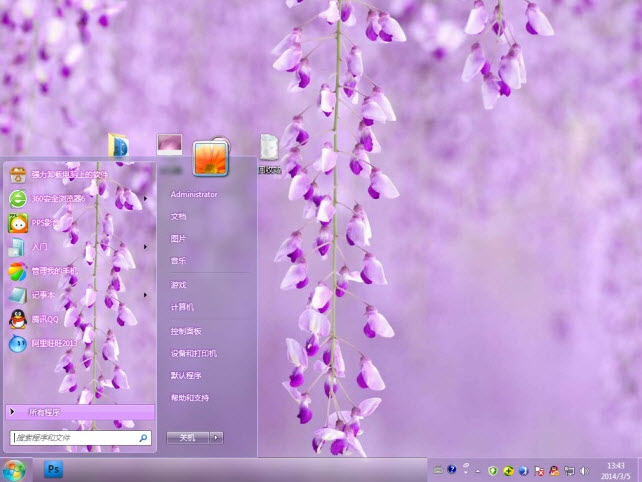
Task: Expand 所有程序 to show all programs
Action: click(x=45, y=412)
